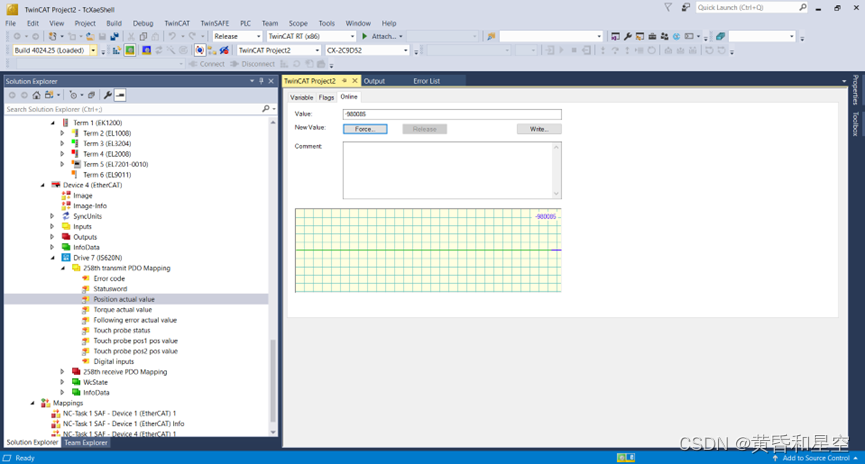Open the TwinCAT menu
Viewport: 865px width, 464px height.
pyautogui.click(x=177, y=23)
